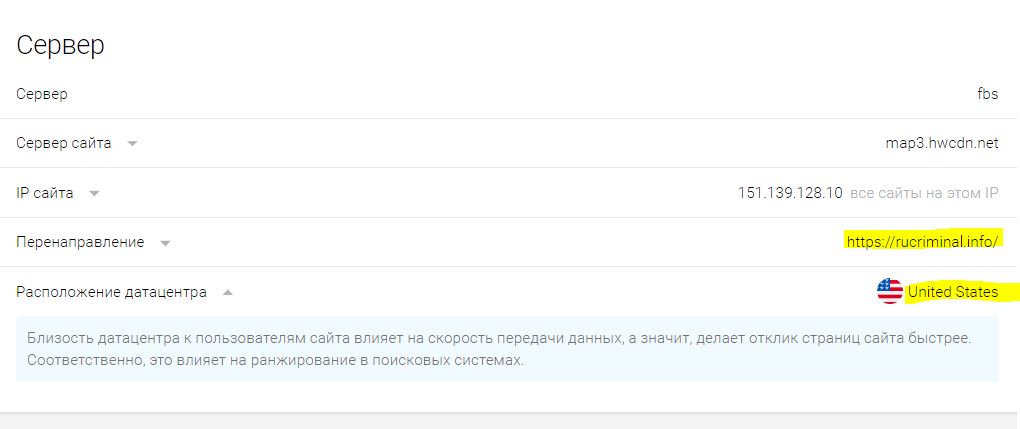This screenshot has height=429, width=1020.
Task: Expand the Перенаправление dropdown arrow
Action: pyautogui.click(x=165, y=243)
